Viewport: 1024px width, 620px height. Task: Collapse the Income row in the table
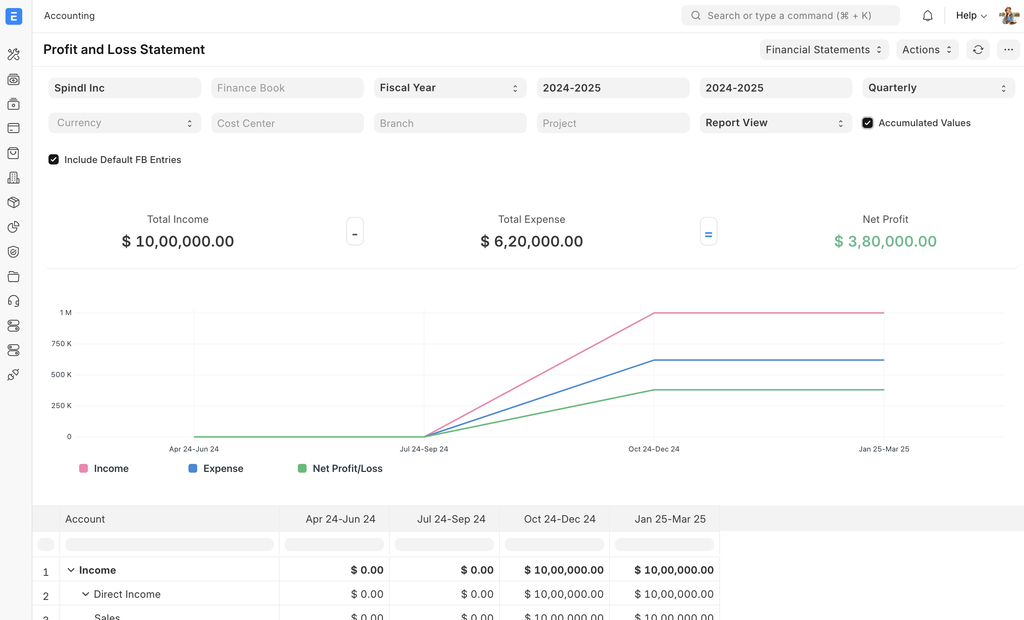tap(70, 569)
